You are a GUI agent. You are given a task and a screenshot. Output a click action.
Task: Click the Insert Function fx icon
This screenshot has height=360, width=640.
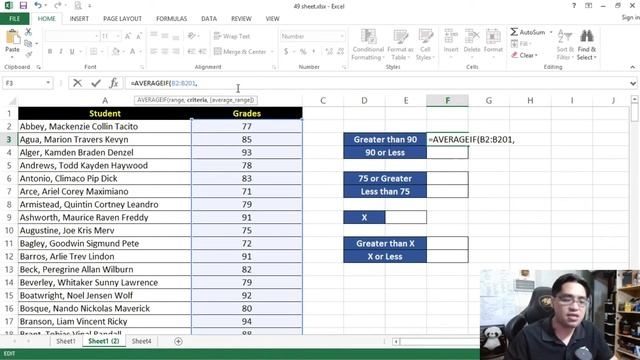pyautogui.click(x=114, y=83)
